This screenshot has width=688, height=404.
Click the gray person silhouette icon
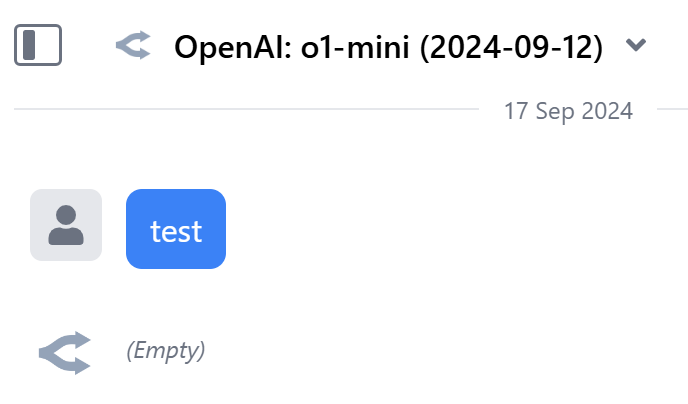coord(66,225)
